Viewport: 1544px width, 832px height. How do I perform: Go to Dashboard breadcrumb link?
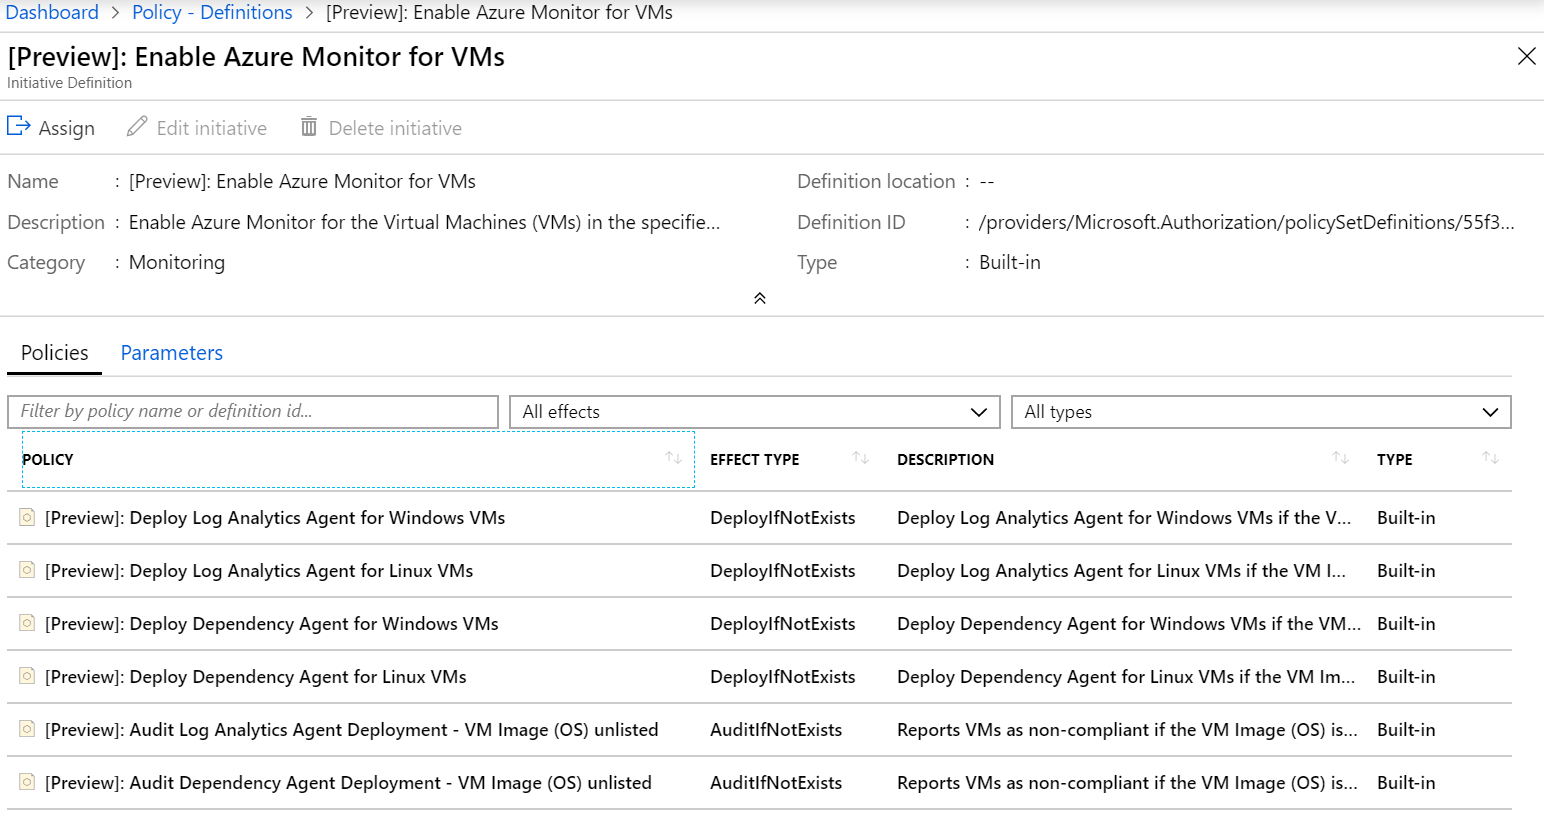[52, 13]
